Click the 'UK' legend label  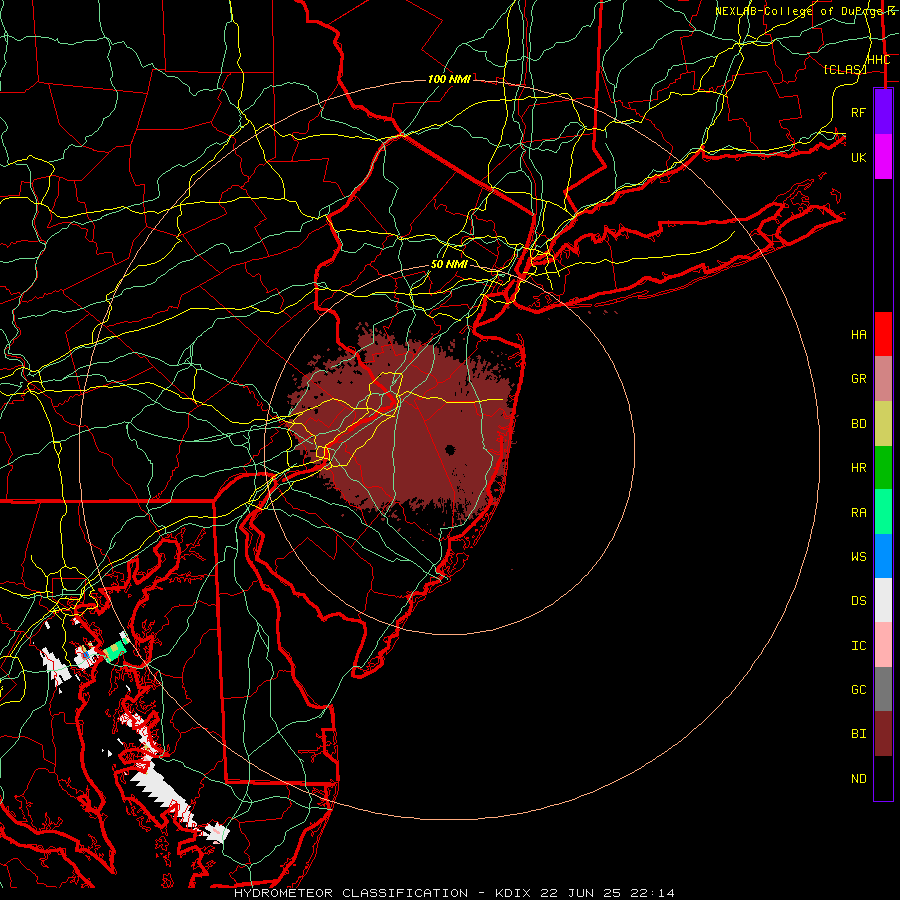click(x=859, y=157)
